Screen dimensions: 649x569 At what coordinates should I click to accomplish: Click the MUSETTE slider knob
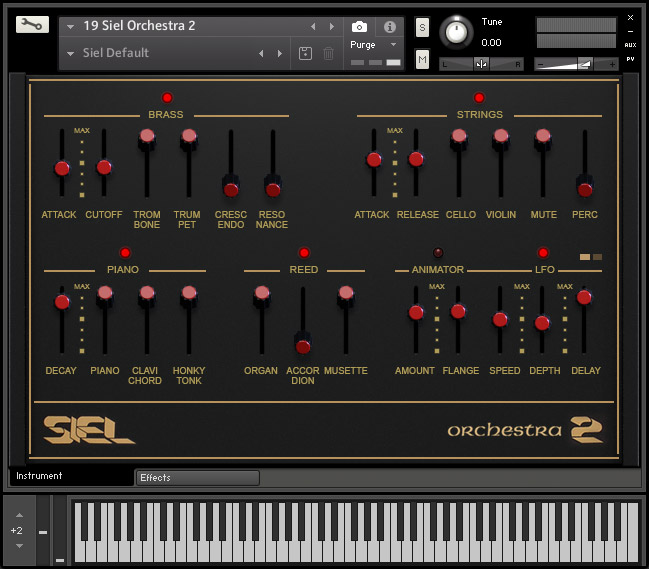click(346, 293)
